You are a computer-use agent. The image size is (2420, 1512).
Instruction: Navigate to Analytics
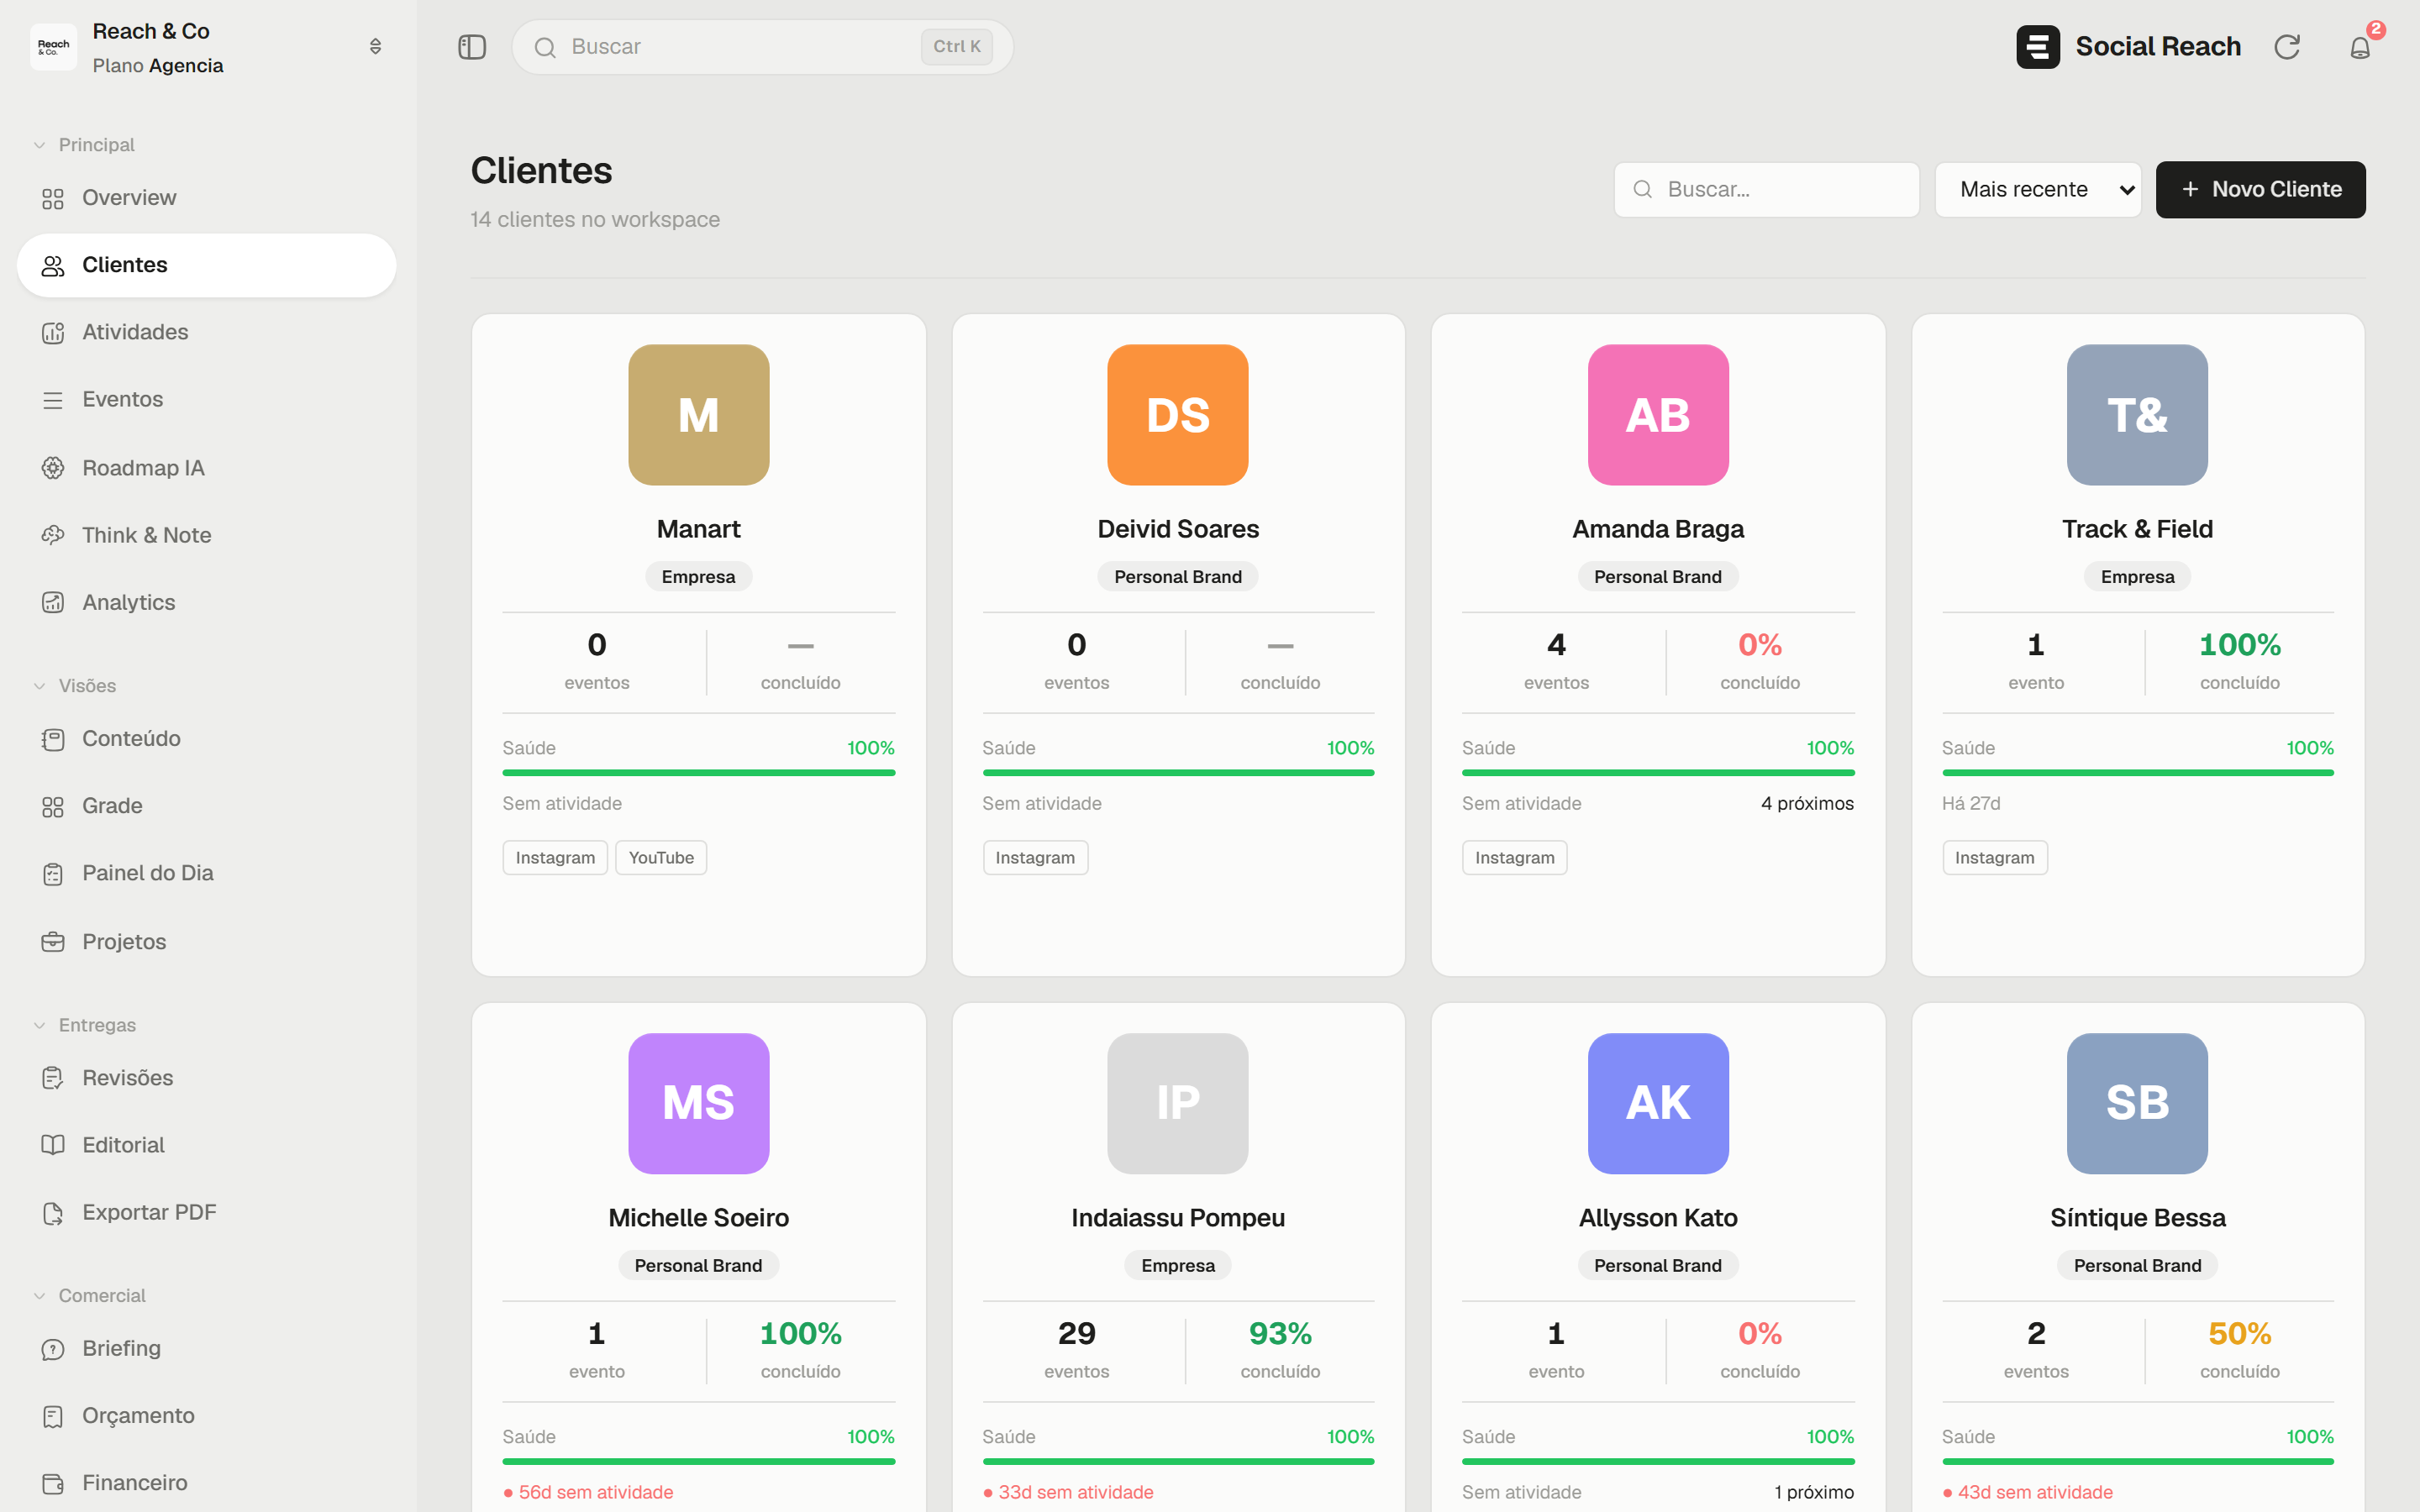point(207,602)
